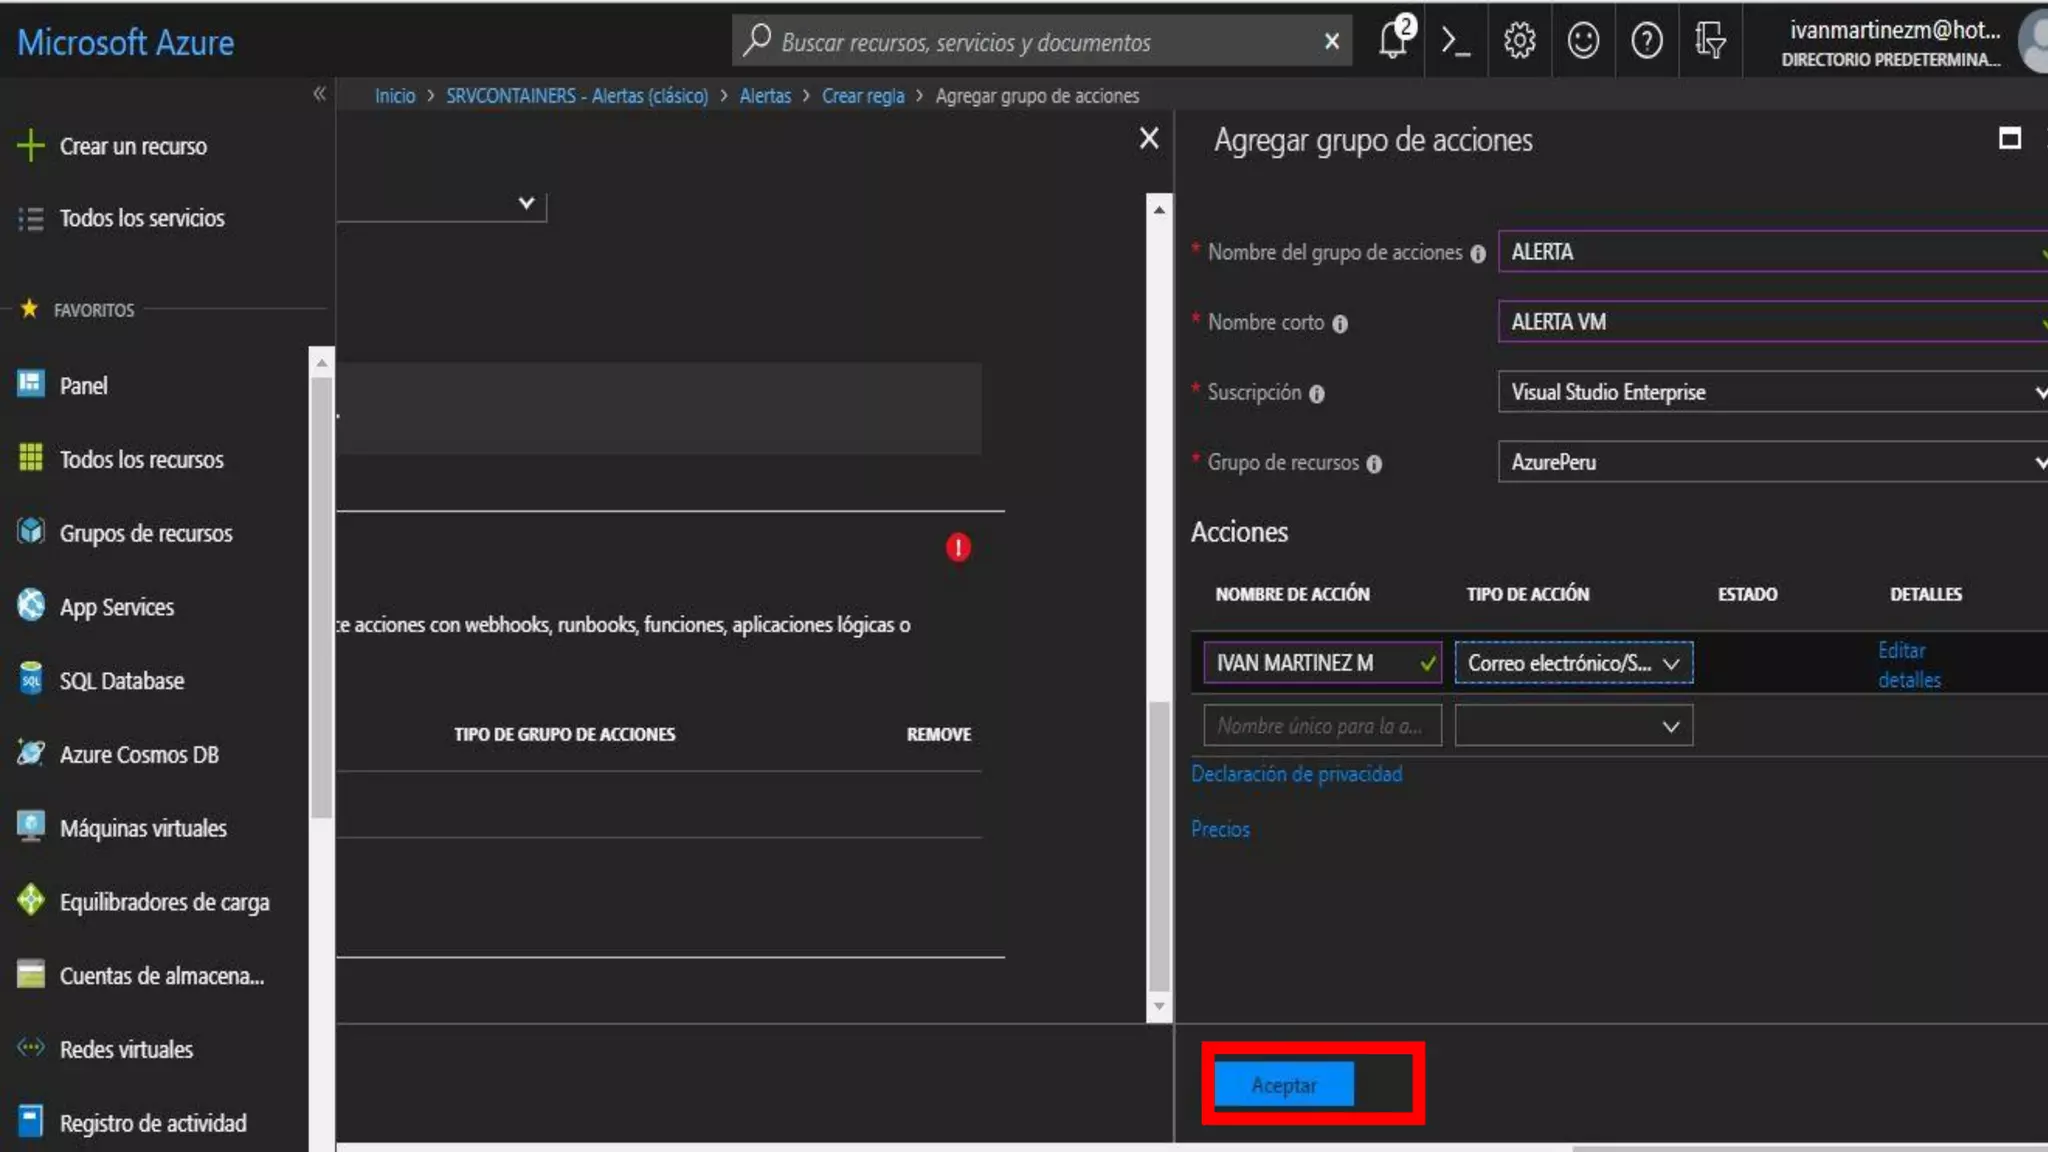Click the Nombre único para la acción field
The height and width of the screenshot is (1152, 2048).
[1321, 726]
